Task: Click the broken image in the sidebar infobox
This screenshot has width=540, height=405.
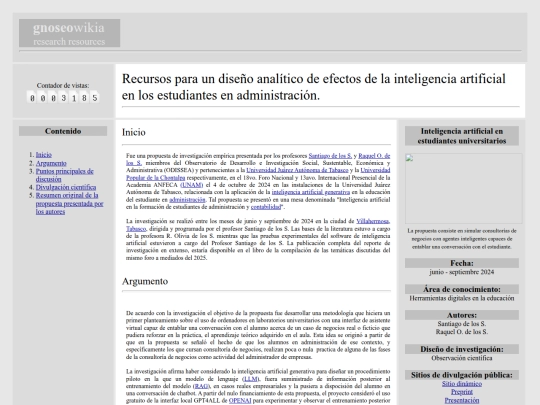Action: tap(464, 188)
